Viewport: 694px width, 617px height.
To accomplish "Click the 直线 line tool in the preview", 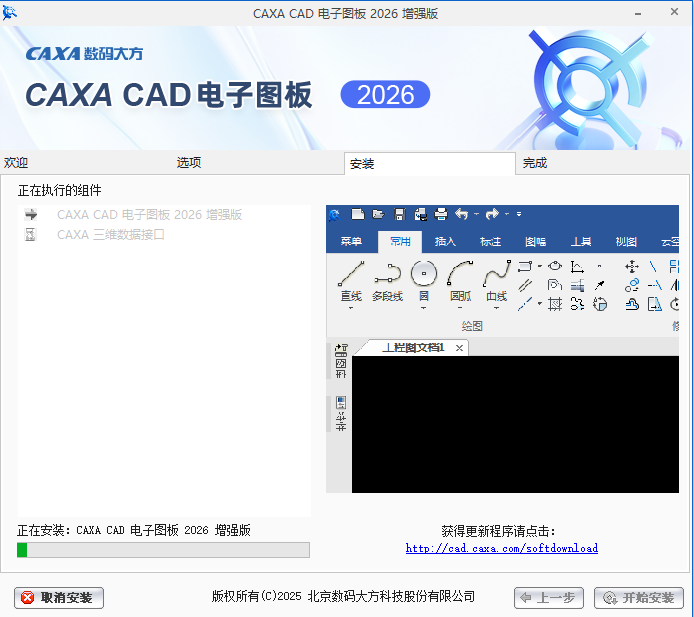I will [351, 280].
